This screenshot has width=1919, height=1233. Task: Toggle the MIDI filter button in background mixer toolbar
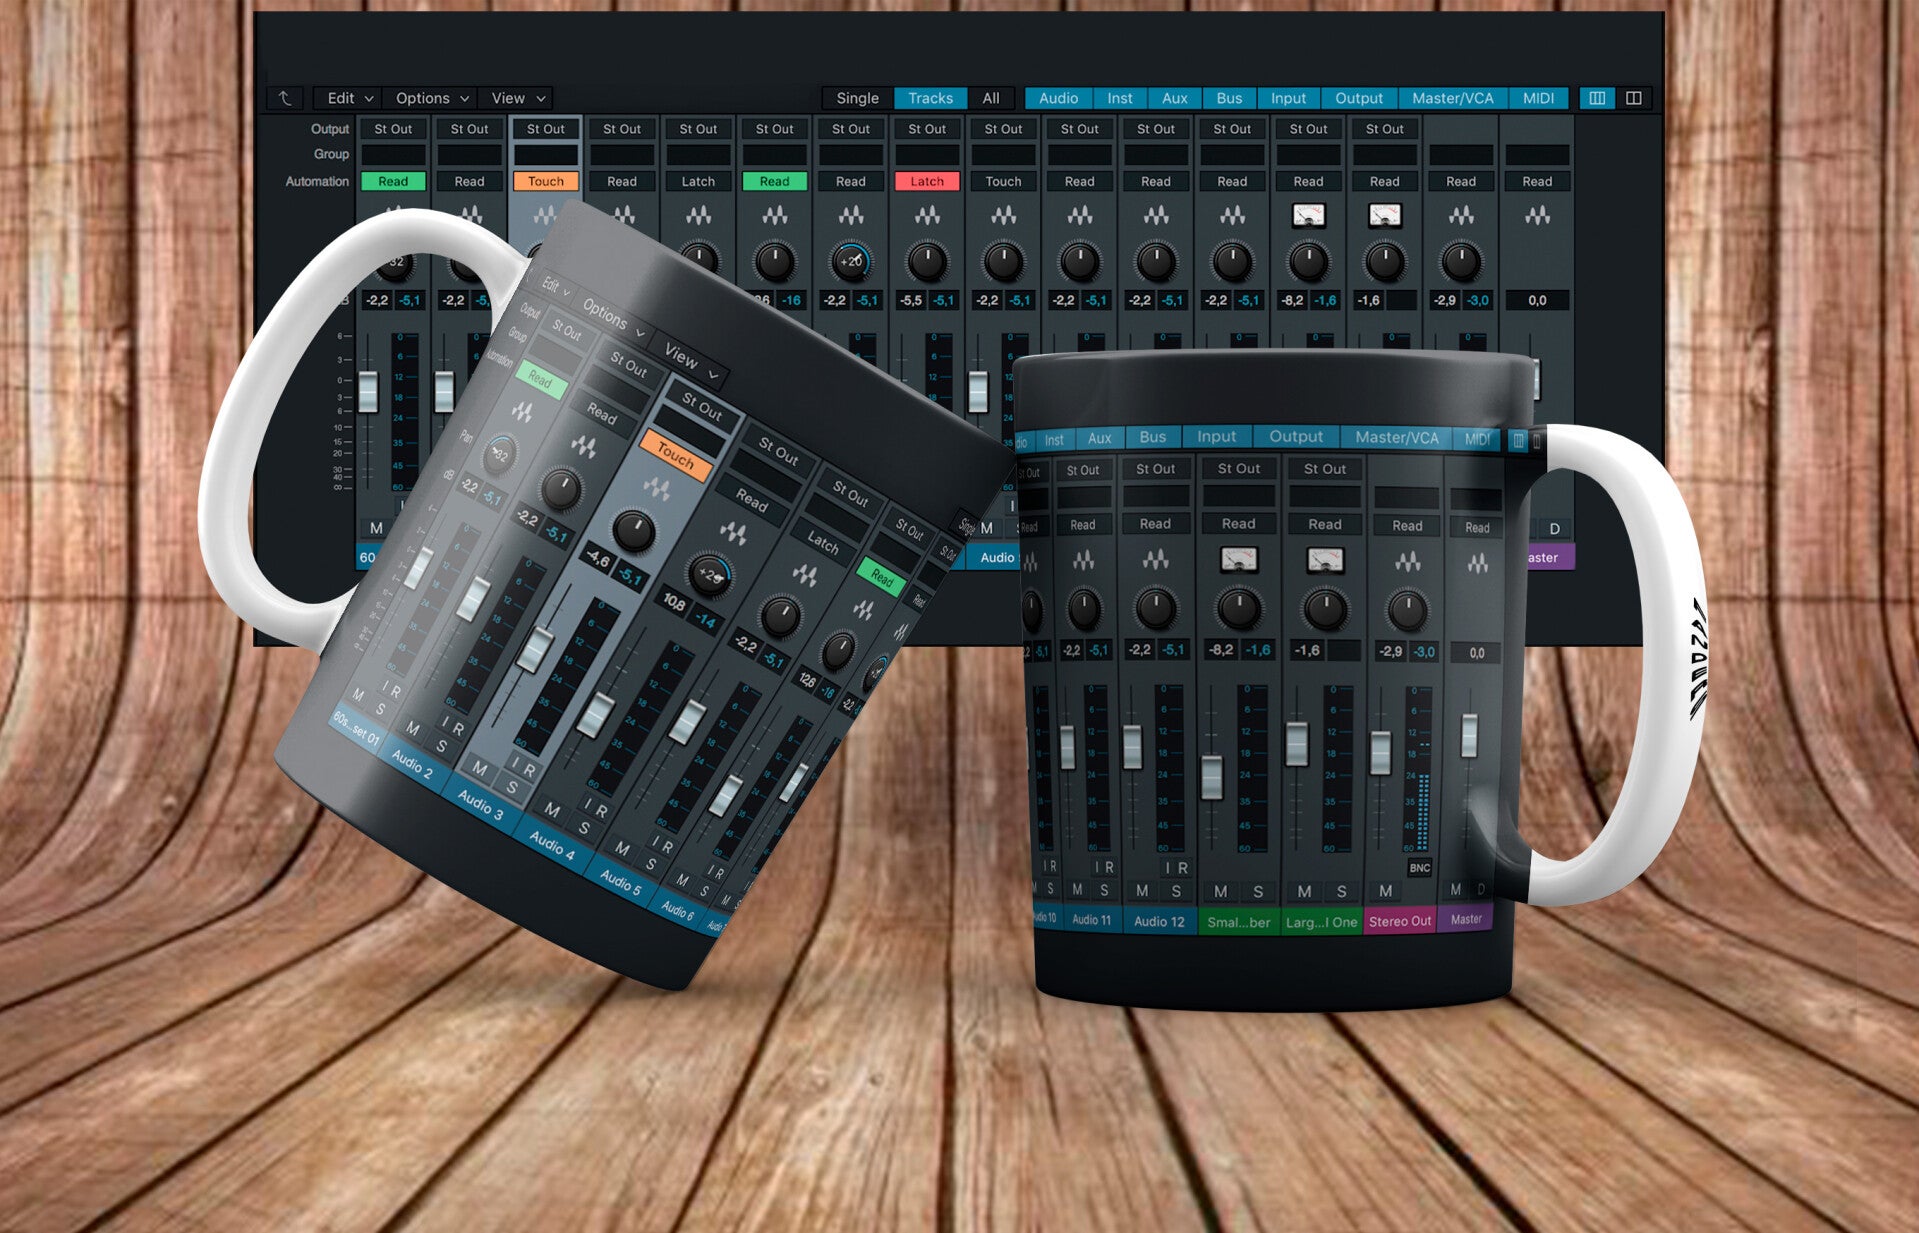(1538, 98)
